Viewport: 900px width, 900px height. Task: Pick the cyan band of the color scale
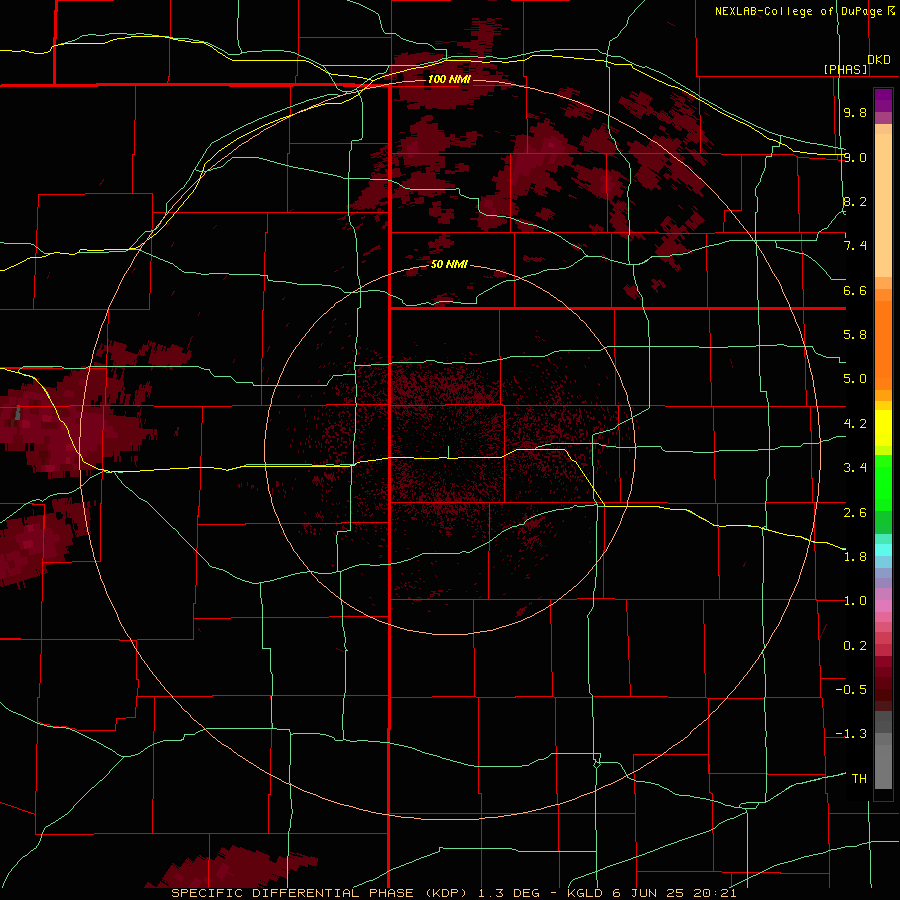[x=883, y=550]
